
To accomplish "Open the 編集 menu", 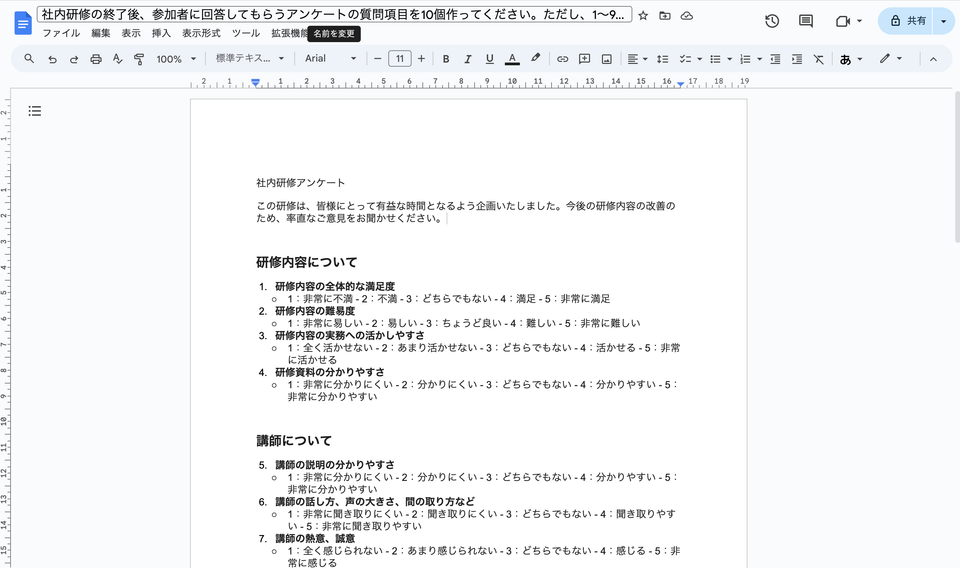I will pyautogui.click(x=100, y=33).
